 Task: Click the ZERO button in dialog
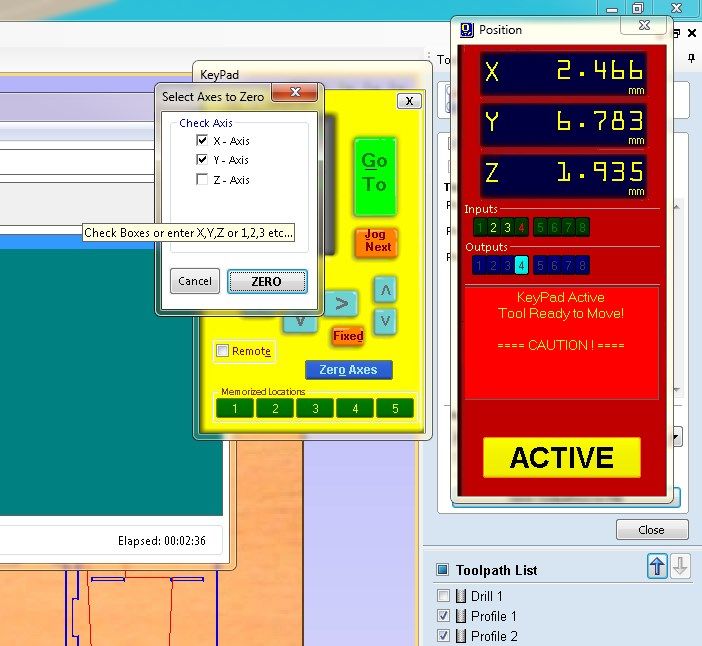(267, 282)
